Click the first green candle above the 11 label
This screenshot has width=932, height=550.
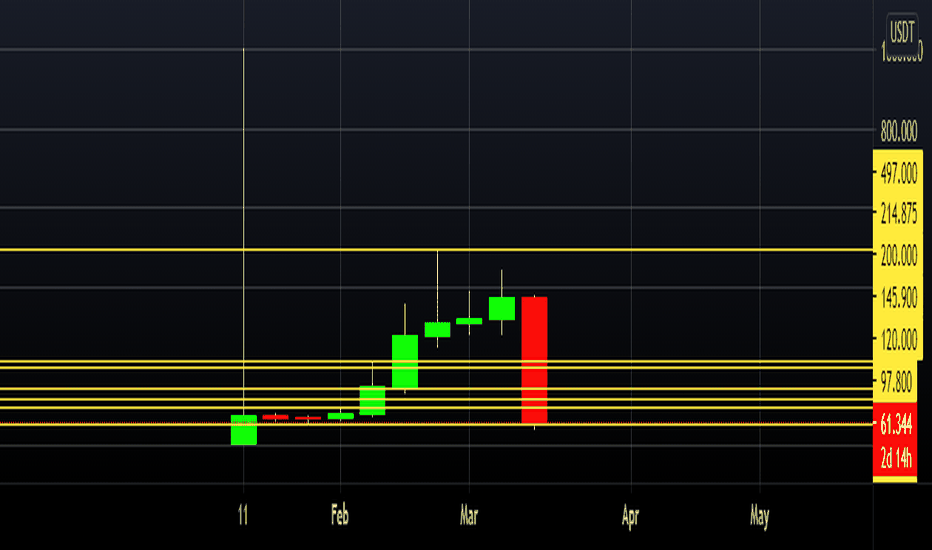(244, 430)
